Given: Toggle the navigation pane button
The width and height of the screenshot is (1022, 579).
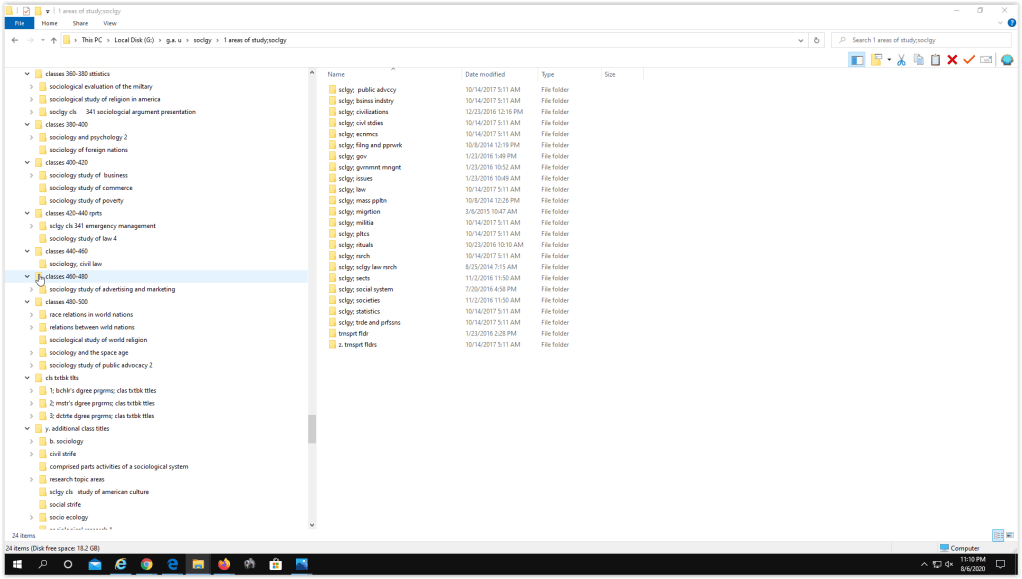Looking at the screenshot, I should tap(857, 60).
